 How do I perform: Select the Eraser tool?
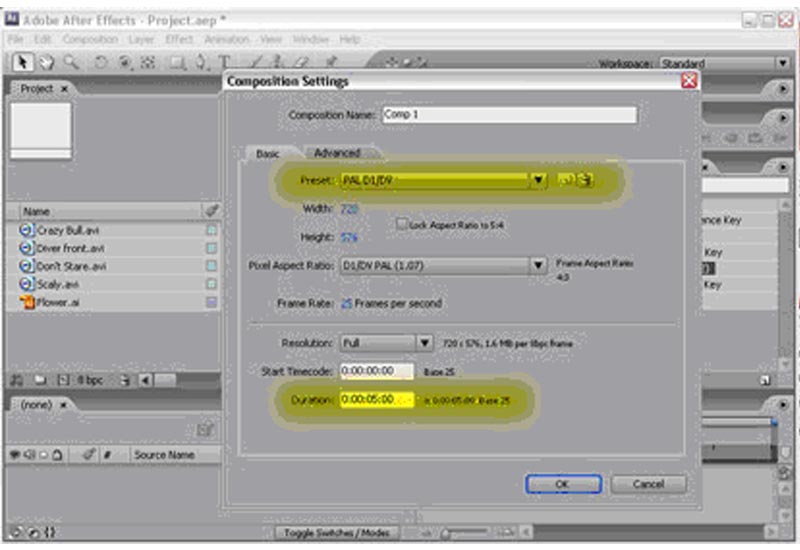(x=302, y=63)
